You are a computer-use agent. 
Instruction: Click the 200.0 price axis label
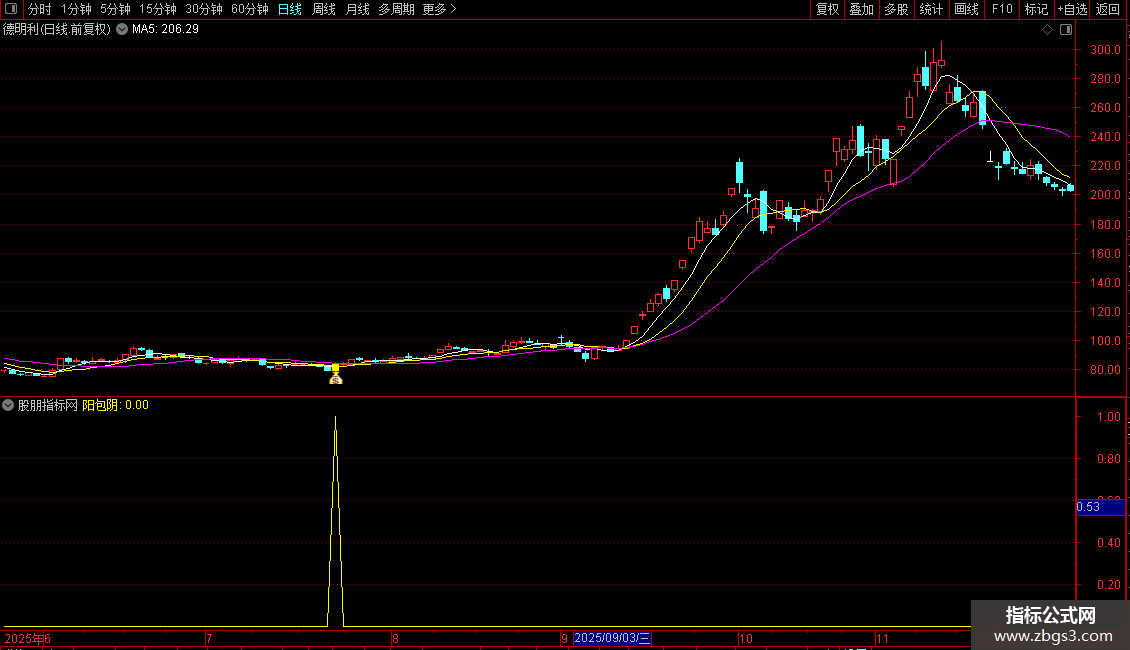[1105, 195]
